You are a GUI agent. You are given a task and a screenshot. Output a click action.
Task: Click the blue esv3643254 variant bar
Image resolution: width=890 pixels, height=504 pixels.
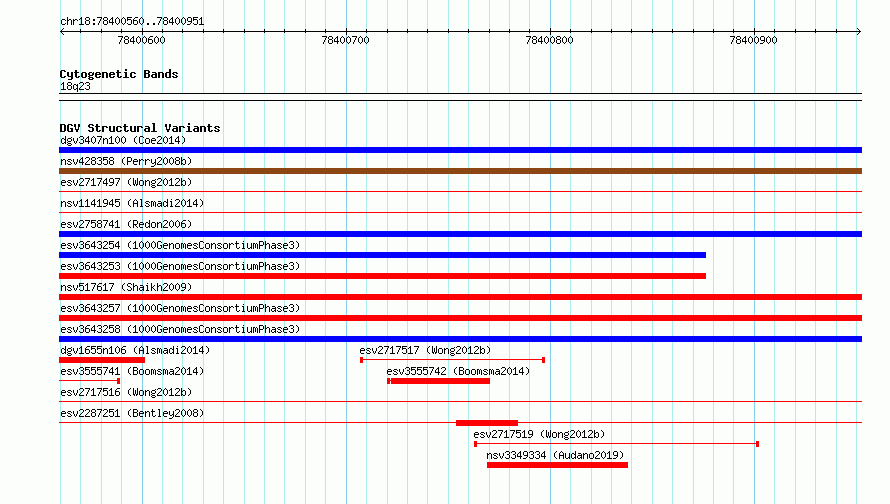383,255
